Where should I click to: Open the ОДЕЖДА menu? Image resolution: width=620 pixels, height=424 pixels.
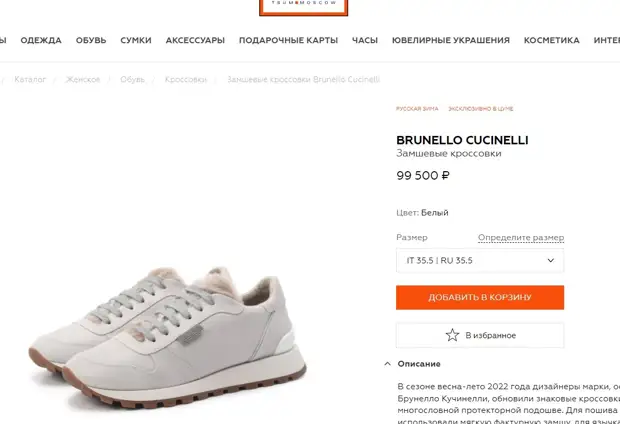tap(41, 40)
